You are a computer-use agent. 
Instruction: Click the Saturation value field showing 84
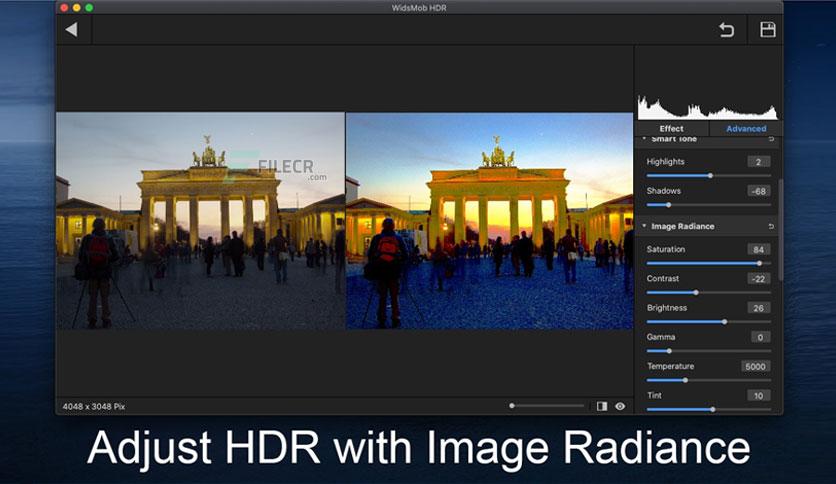(x=758, y=249)
